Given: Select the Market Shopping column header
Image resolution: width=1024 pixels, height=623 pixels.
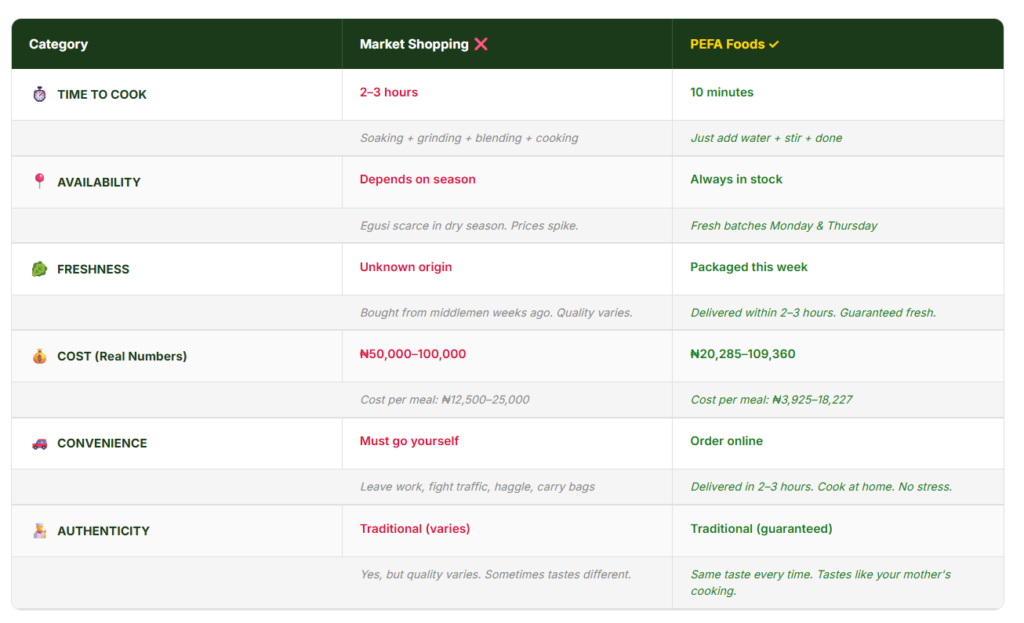Looking at the screenshot, I should [x=414, y=44].
